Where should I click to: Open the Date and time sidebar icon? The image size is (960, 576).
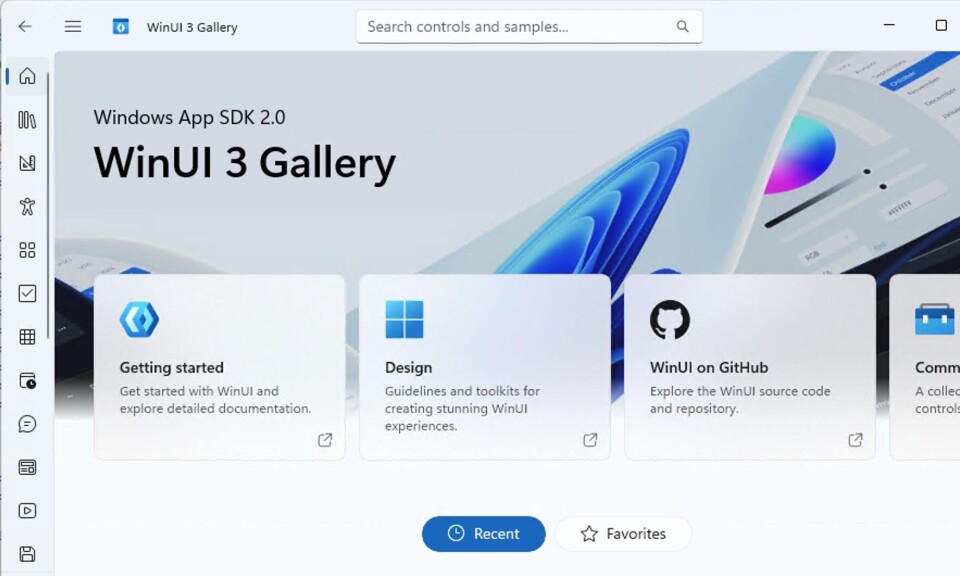click(x=27, y=380)
